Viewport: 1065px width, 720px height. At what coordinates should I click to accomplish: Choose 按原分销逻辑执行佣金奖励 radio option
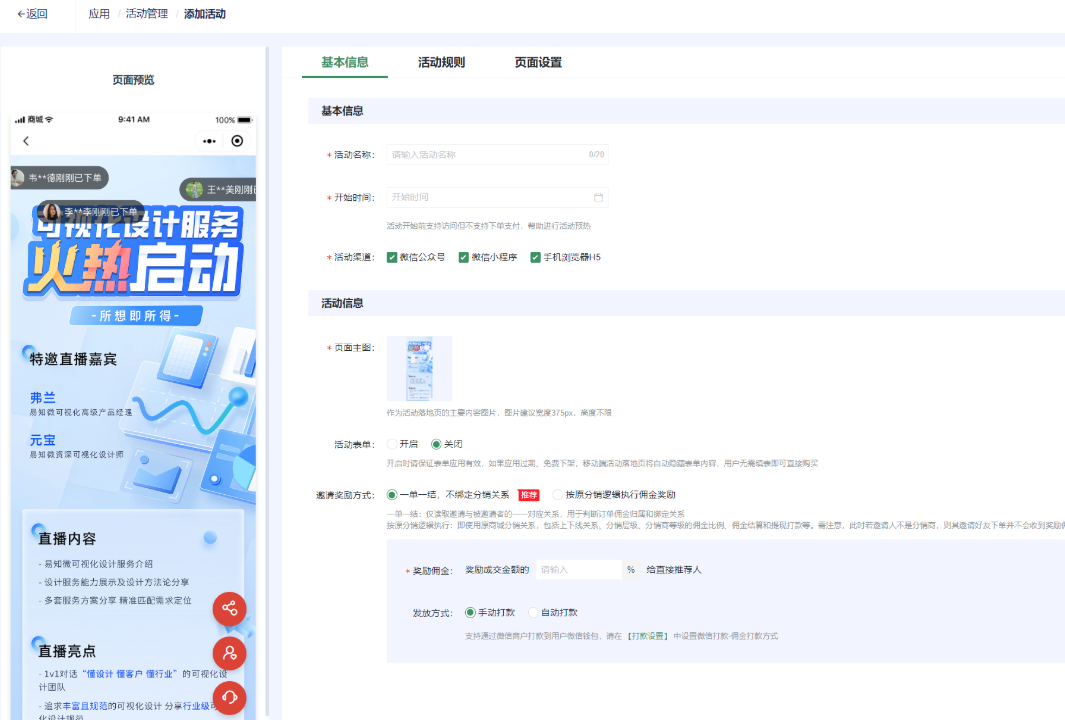(x=558, y=494)
